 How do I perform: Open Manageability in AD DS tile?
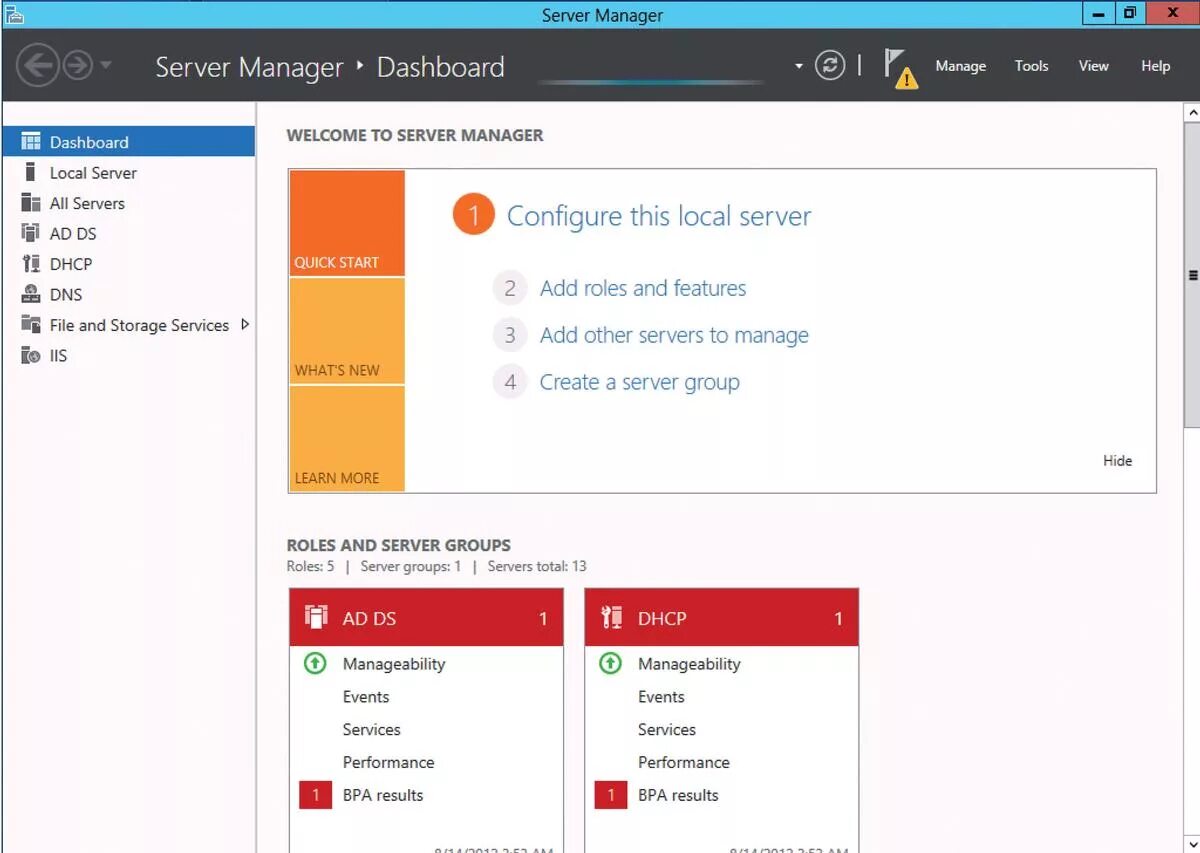[394, 664]
